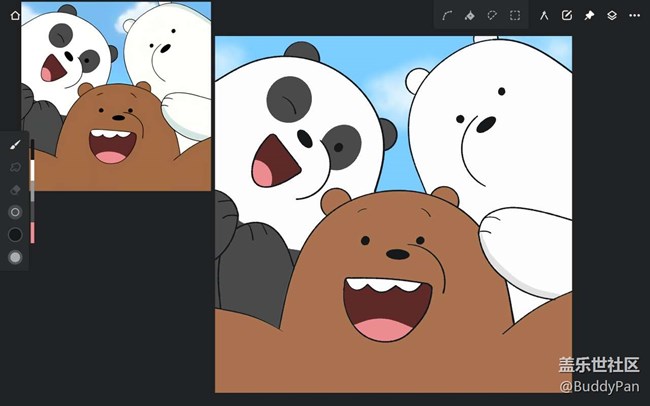The height and width of the screenshot is (406, 650).
Task: Open the three-dot more options menu
Action: click(634, 16)
